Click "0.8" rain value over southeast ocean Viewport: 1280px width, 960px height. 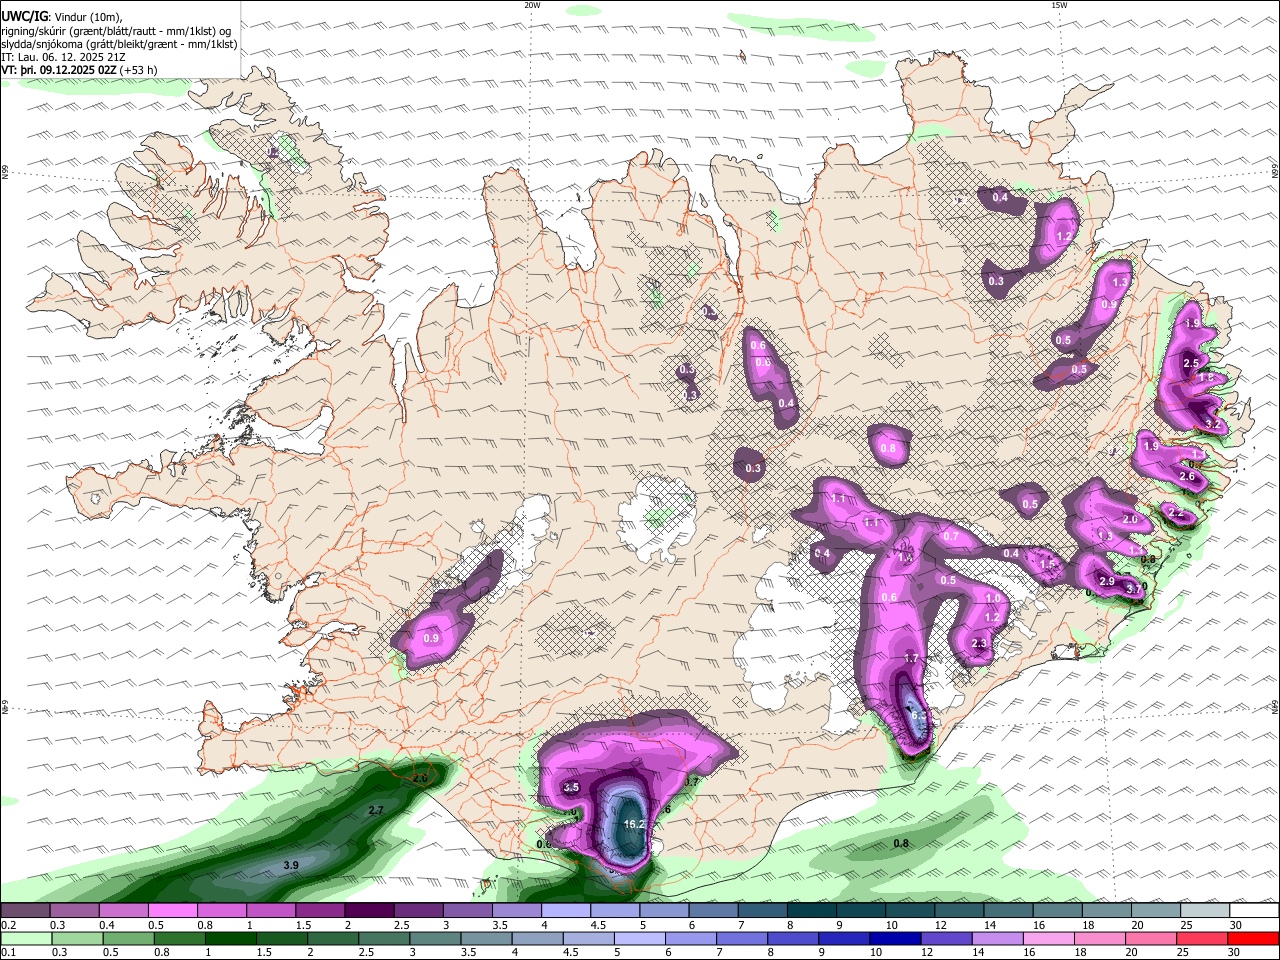(901, 843)
